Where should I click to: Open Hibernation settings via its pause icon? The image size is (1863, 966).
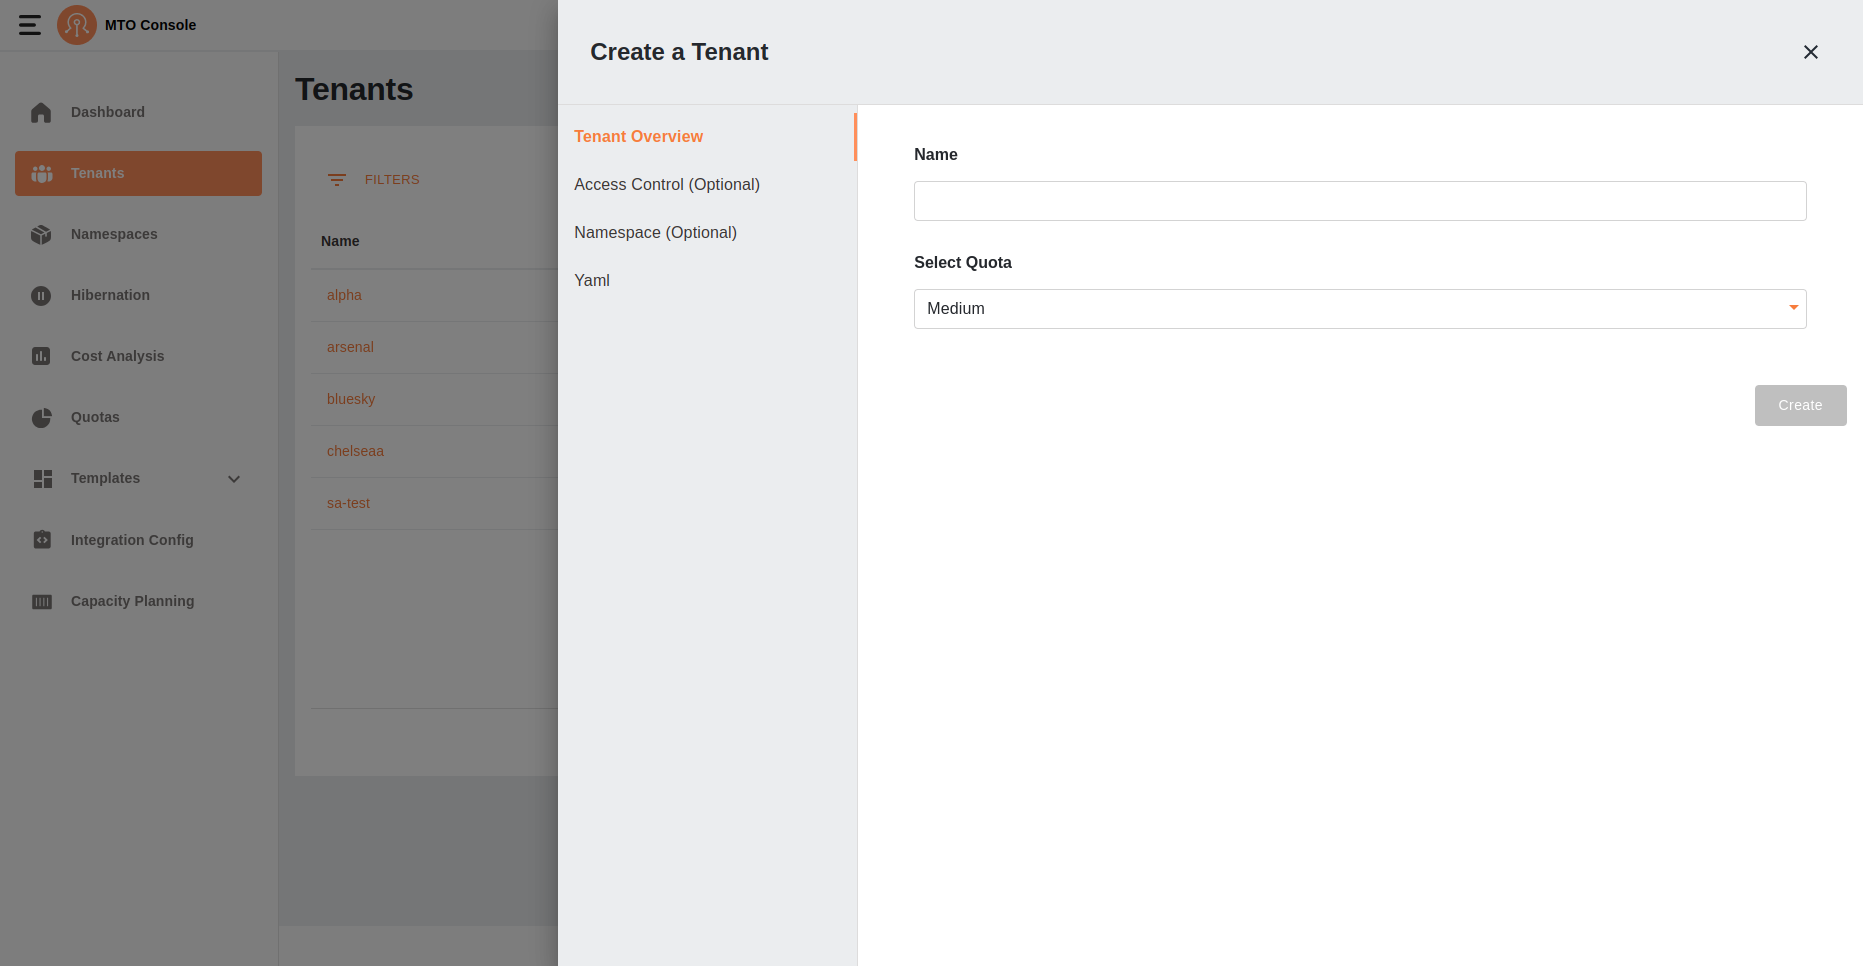[41, 295]
